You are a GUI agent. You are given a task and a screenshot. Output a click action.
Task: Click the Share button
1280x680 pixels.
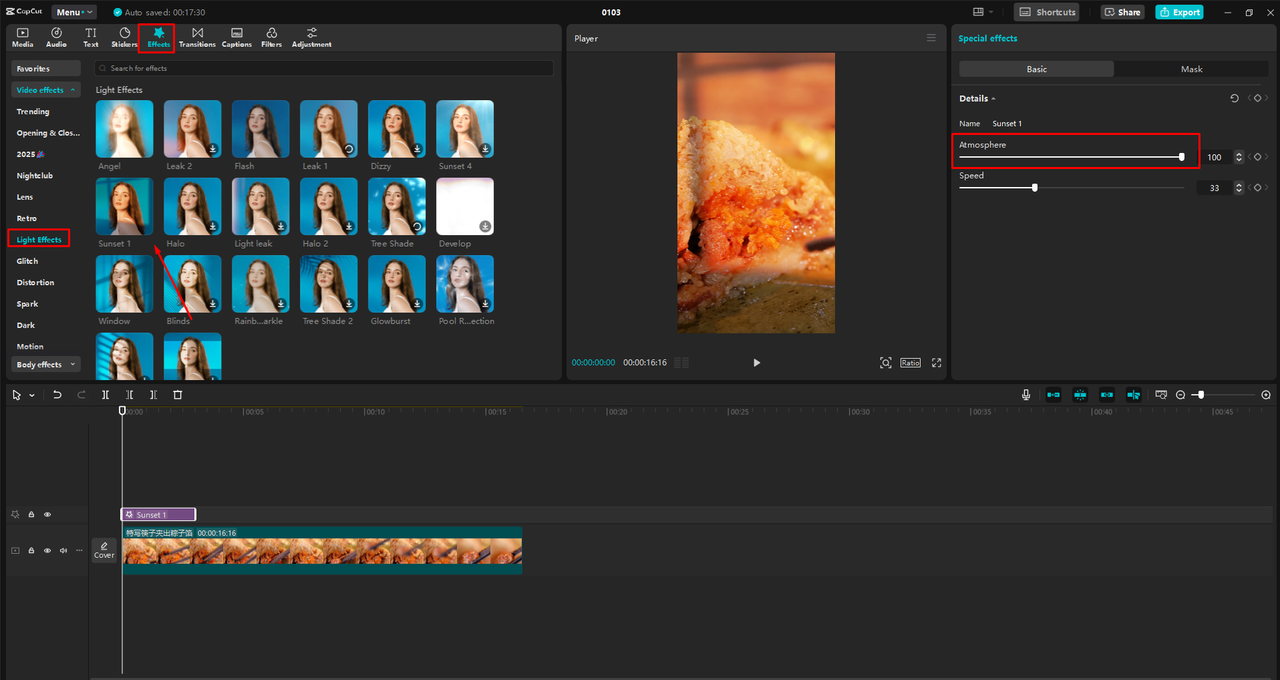pyautogui.click(x=1122, y=12)
